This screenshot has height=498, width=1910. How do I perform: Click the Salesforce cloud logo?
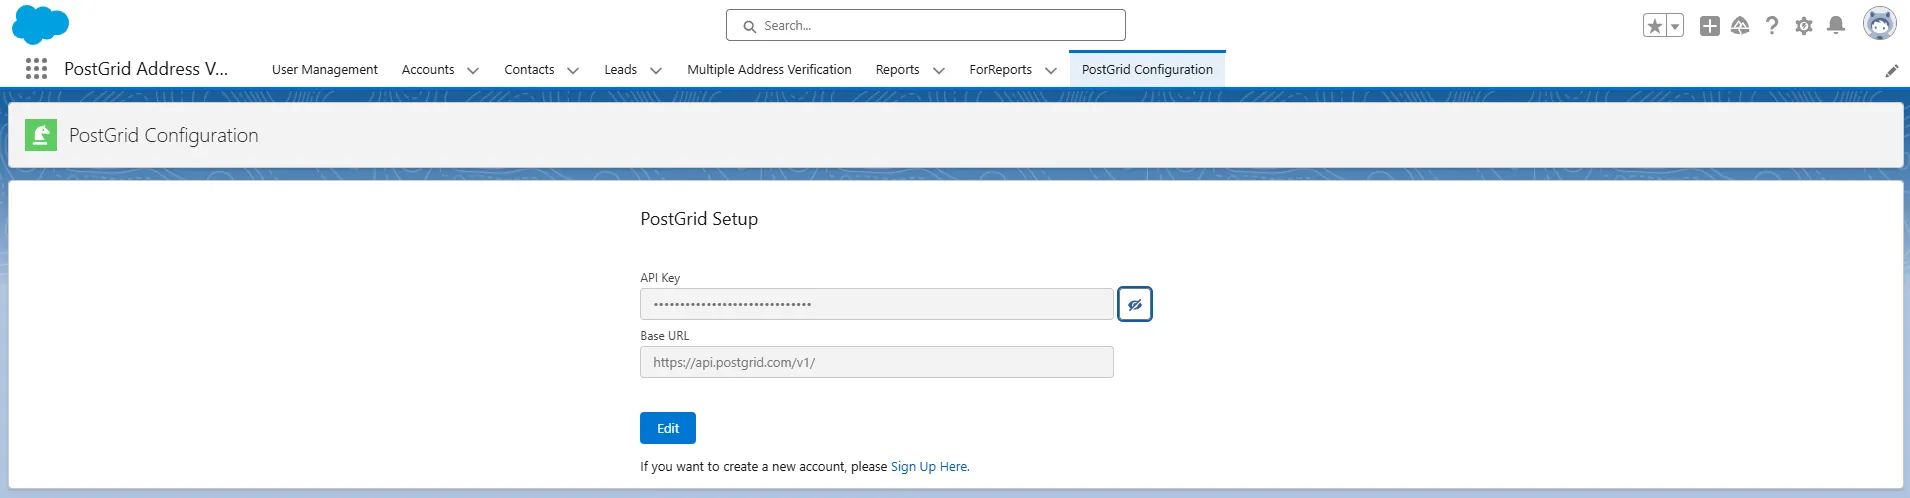point(40,25)
